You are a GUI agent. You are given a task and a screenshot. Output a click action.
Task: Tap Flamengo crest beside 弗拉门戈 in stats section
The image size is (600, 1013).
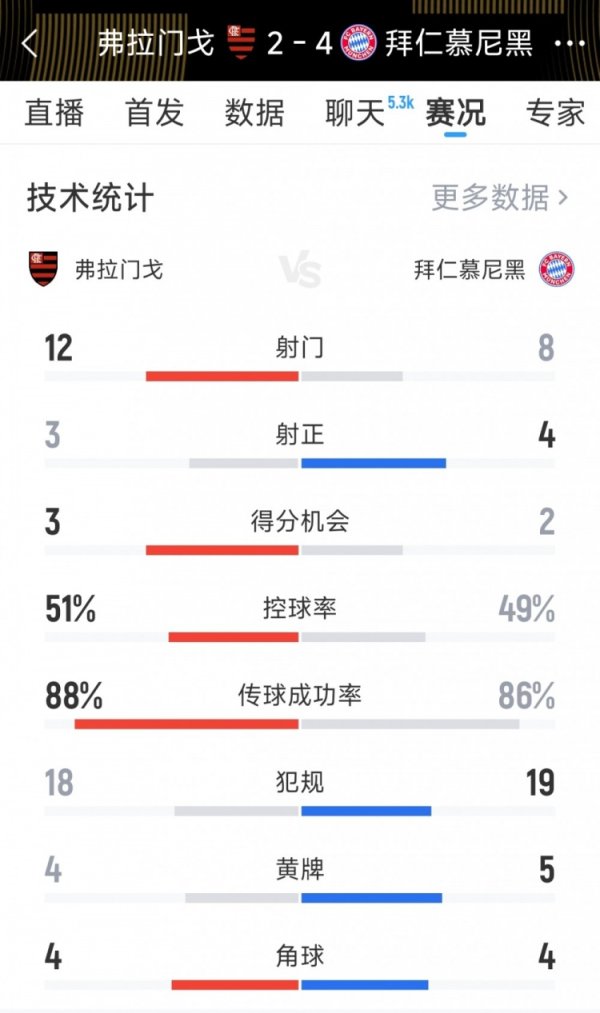coord(43,269)
